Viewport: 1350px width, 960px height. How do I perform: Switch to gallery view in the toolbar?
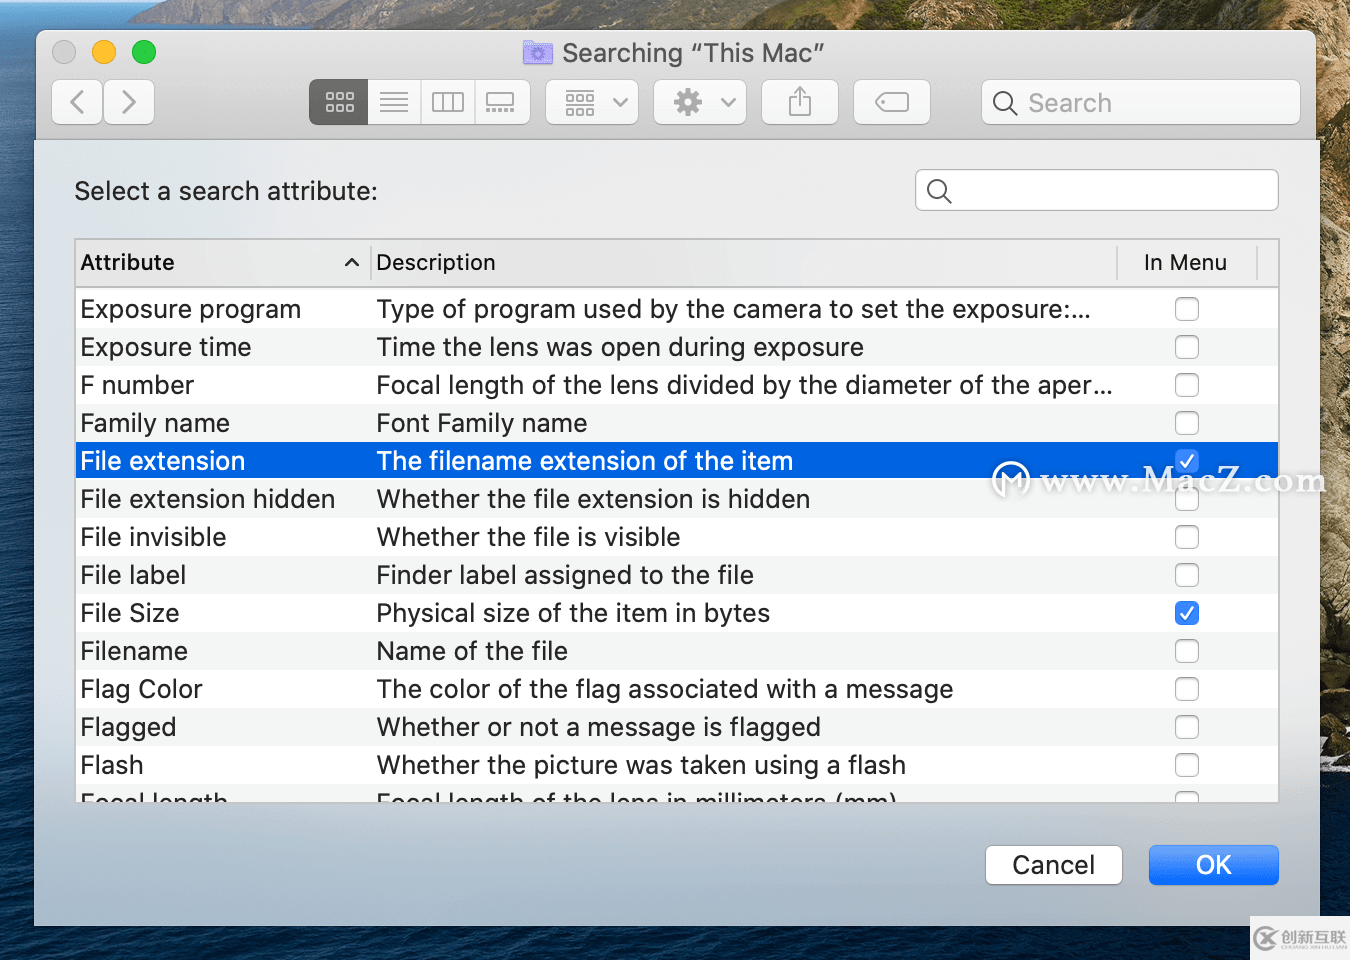[x=501, y=101]
